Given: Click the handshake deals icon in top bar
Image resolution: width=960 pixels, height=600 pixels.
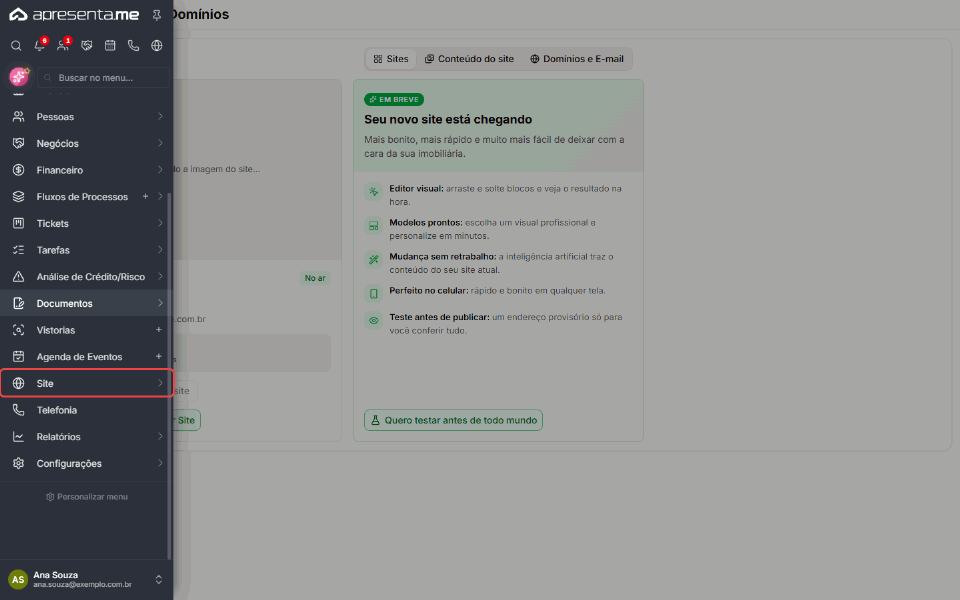Looking at the screenshot, I should (x=86, y=45).
